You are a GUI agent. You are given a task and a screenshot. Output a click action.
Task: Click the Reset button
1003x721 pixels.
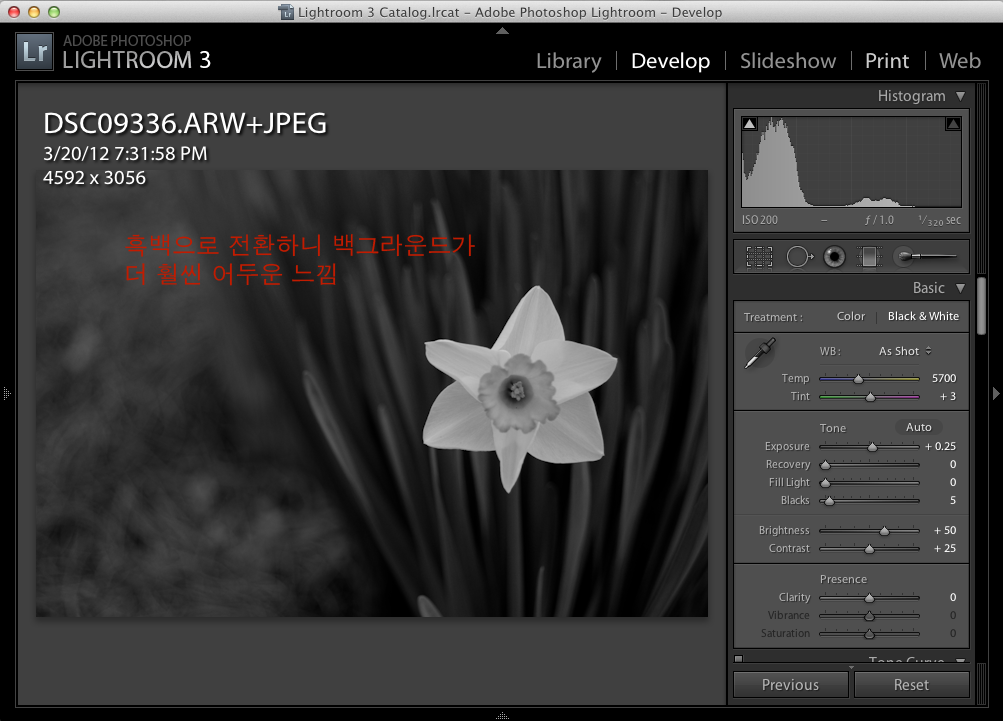(x=911, y=685)
